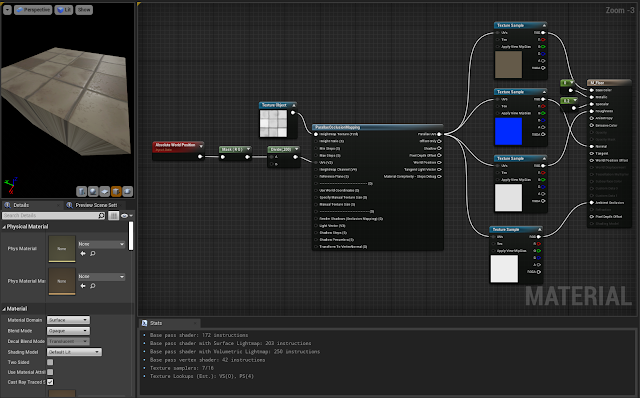Click the Base pass shader 172 instructions line
Screen dimensions: 640x398
(x=199, y=335)
